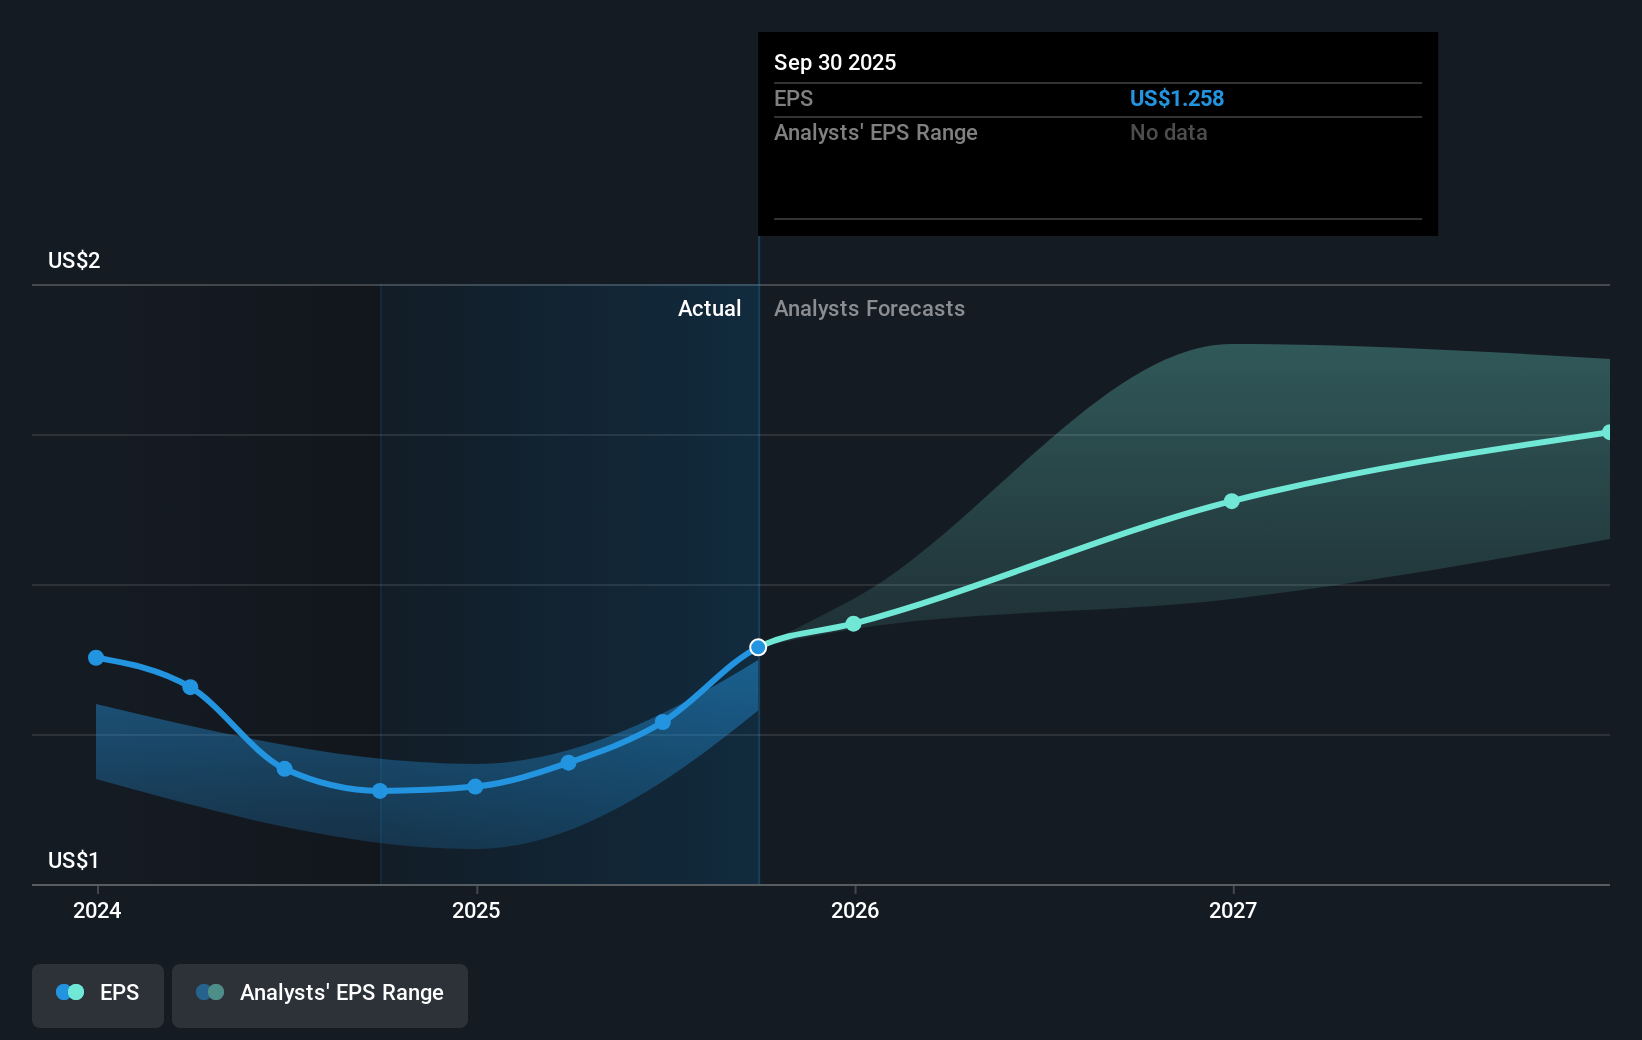The height and width of the screenshot is (1040, 1642).
Task: Select the lowest EPS data point near 2025
Action: 380,791
